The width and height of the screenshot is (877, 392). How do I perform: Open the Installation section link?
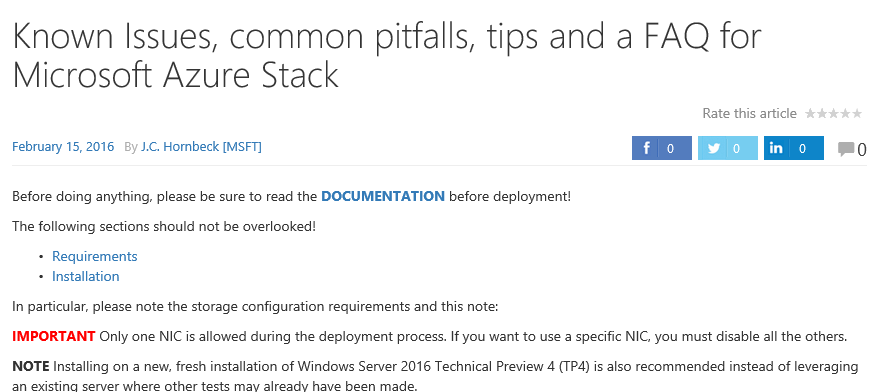(x=86, y=276)
